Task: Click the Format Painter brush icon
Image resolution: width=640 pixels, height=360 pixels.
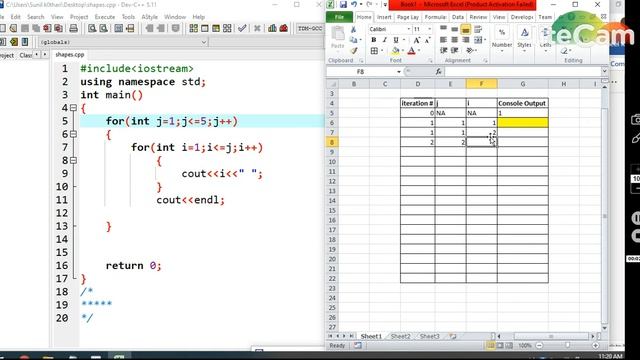Action: click(353, 51)
